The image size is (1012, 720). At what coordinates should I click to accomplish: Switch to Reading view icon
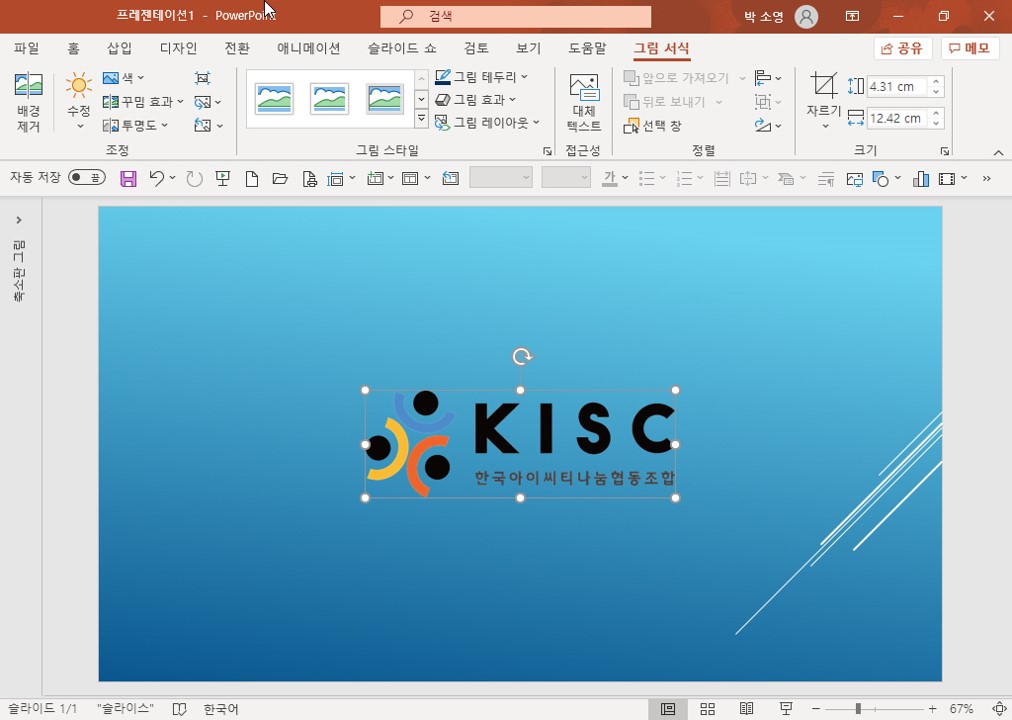[747, 709]
